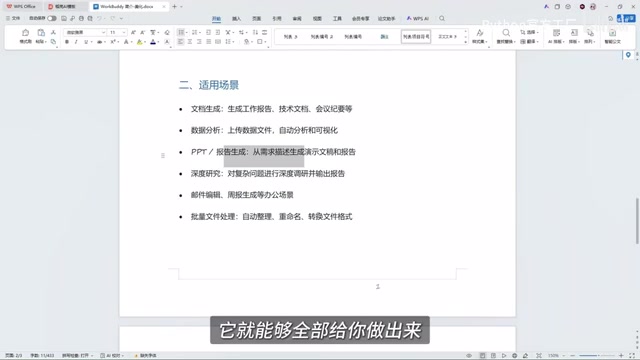The image size is (640, 360).
Task: Click the save icon in quick access bar
Action: coord(64,18)
